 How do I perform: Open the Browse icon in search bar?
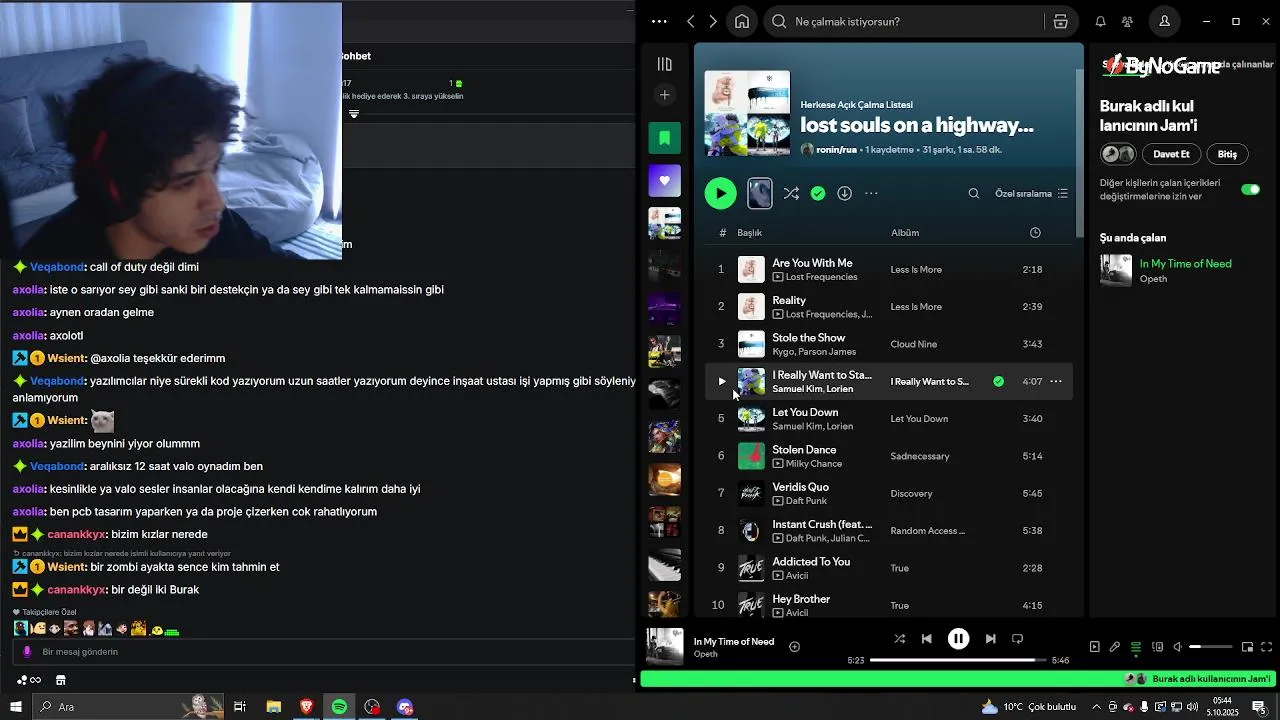pos(1061,21)
